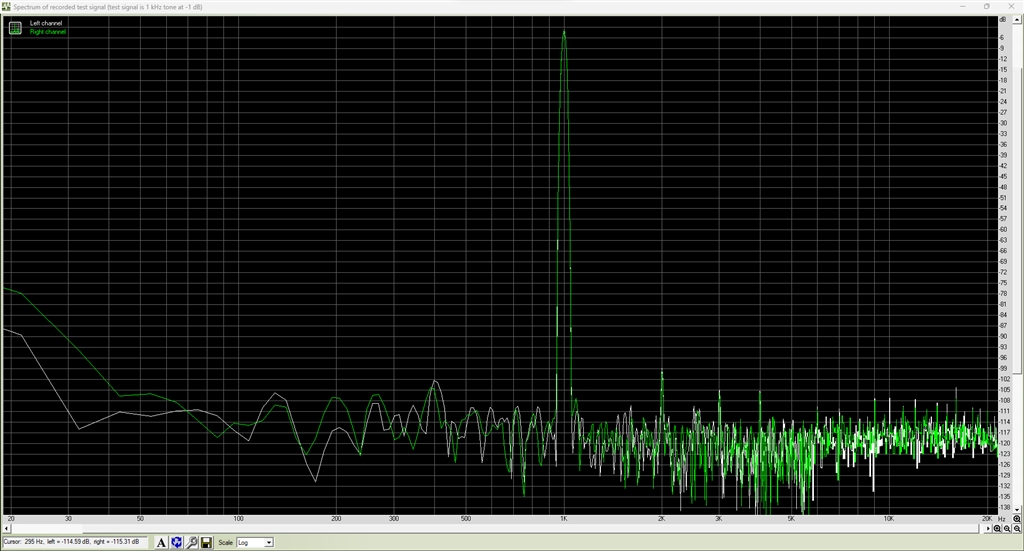This screenshot has height=551, width=1024.
Task: Click the cursor readout '295 Hz' status field
Action: (76, 542)
